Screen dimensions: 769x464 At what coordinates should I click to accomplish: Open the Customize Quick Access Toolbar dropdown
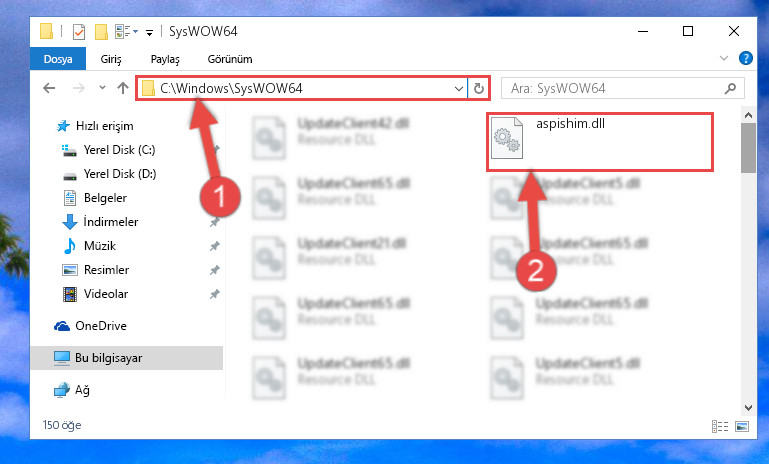(x=150, y=33)
